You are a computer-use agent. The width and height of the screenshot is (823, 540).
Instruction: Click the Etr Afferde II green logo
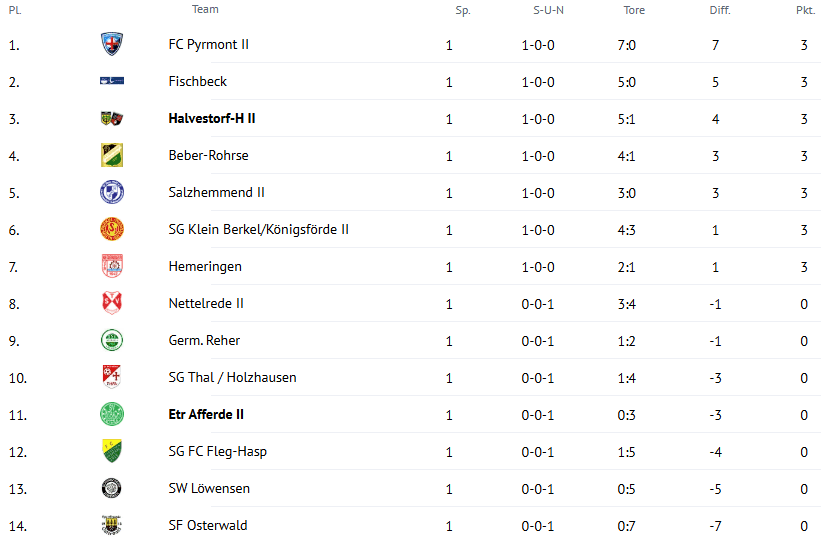(x=112, y=414)
